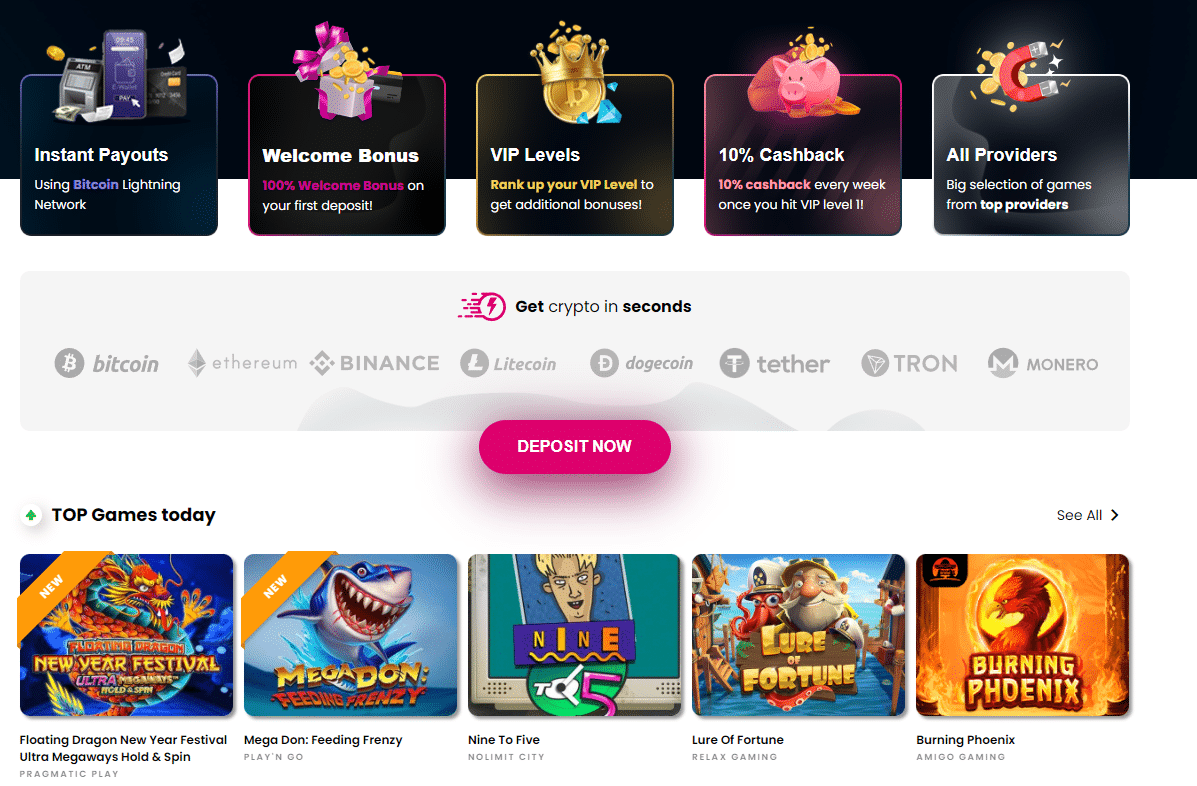Select the ethereum currency logo
This screenshot has width=1197, height=786.
click(x=242, y=362)
